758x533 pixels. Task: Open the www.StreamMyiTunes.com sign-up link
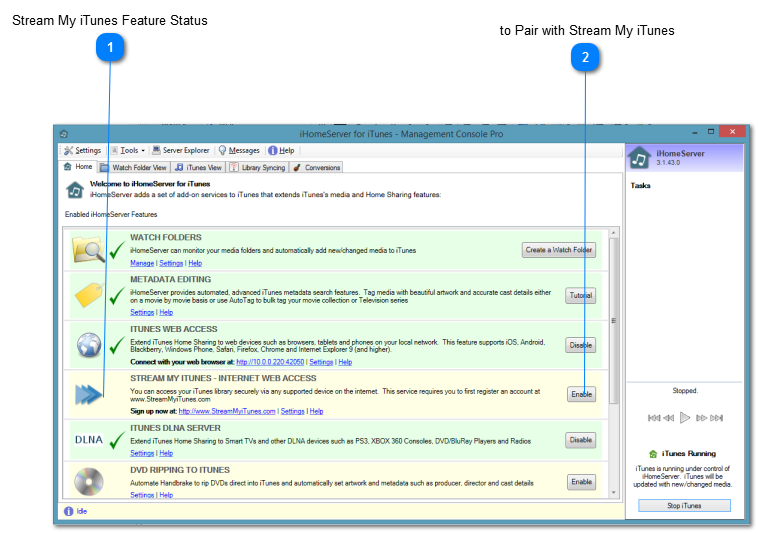click(227, 411)
